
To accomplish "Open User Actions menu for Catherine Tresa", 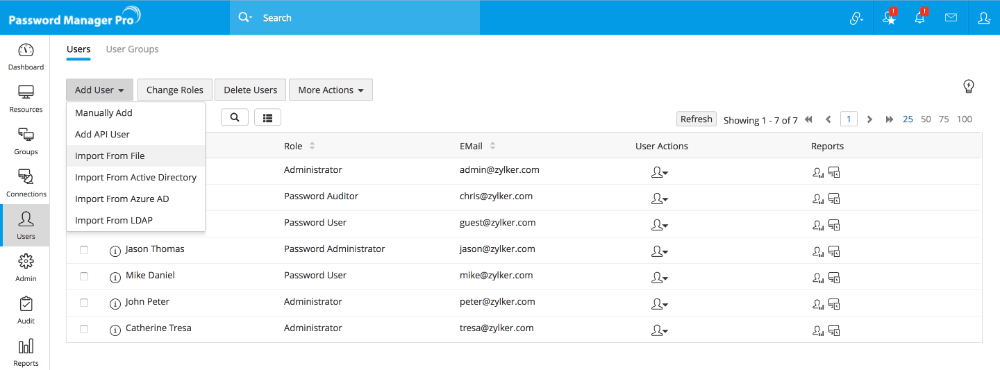I will [x=659, y=330].
